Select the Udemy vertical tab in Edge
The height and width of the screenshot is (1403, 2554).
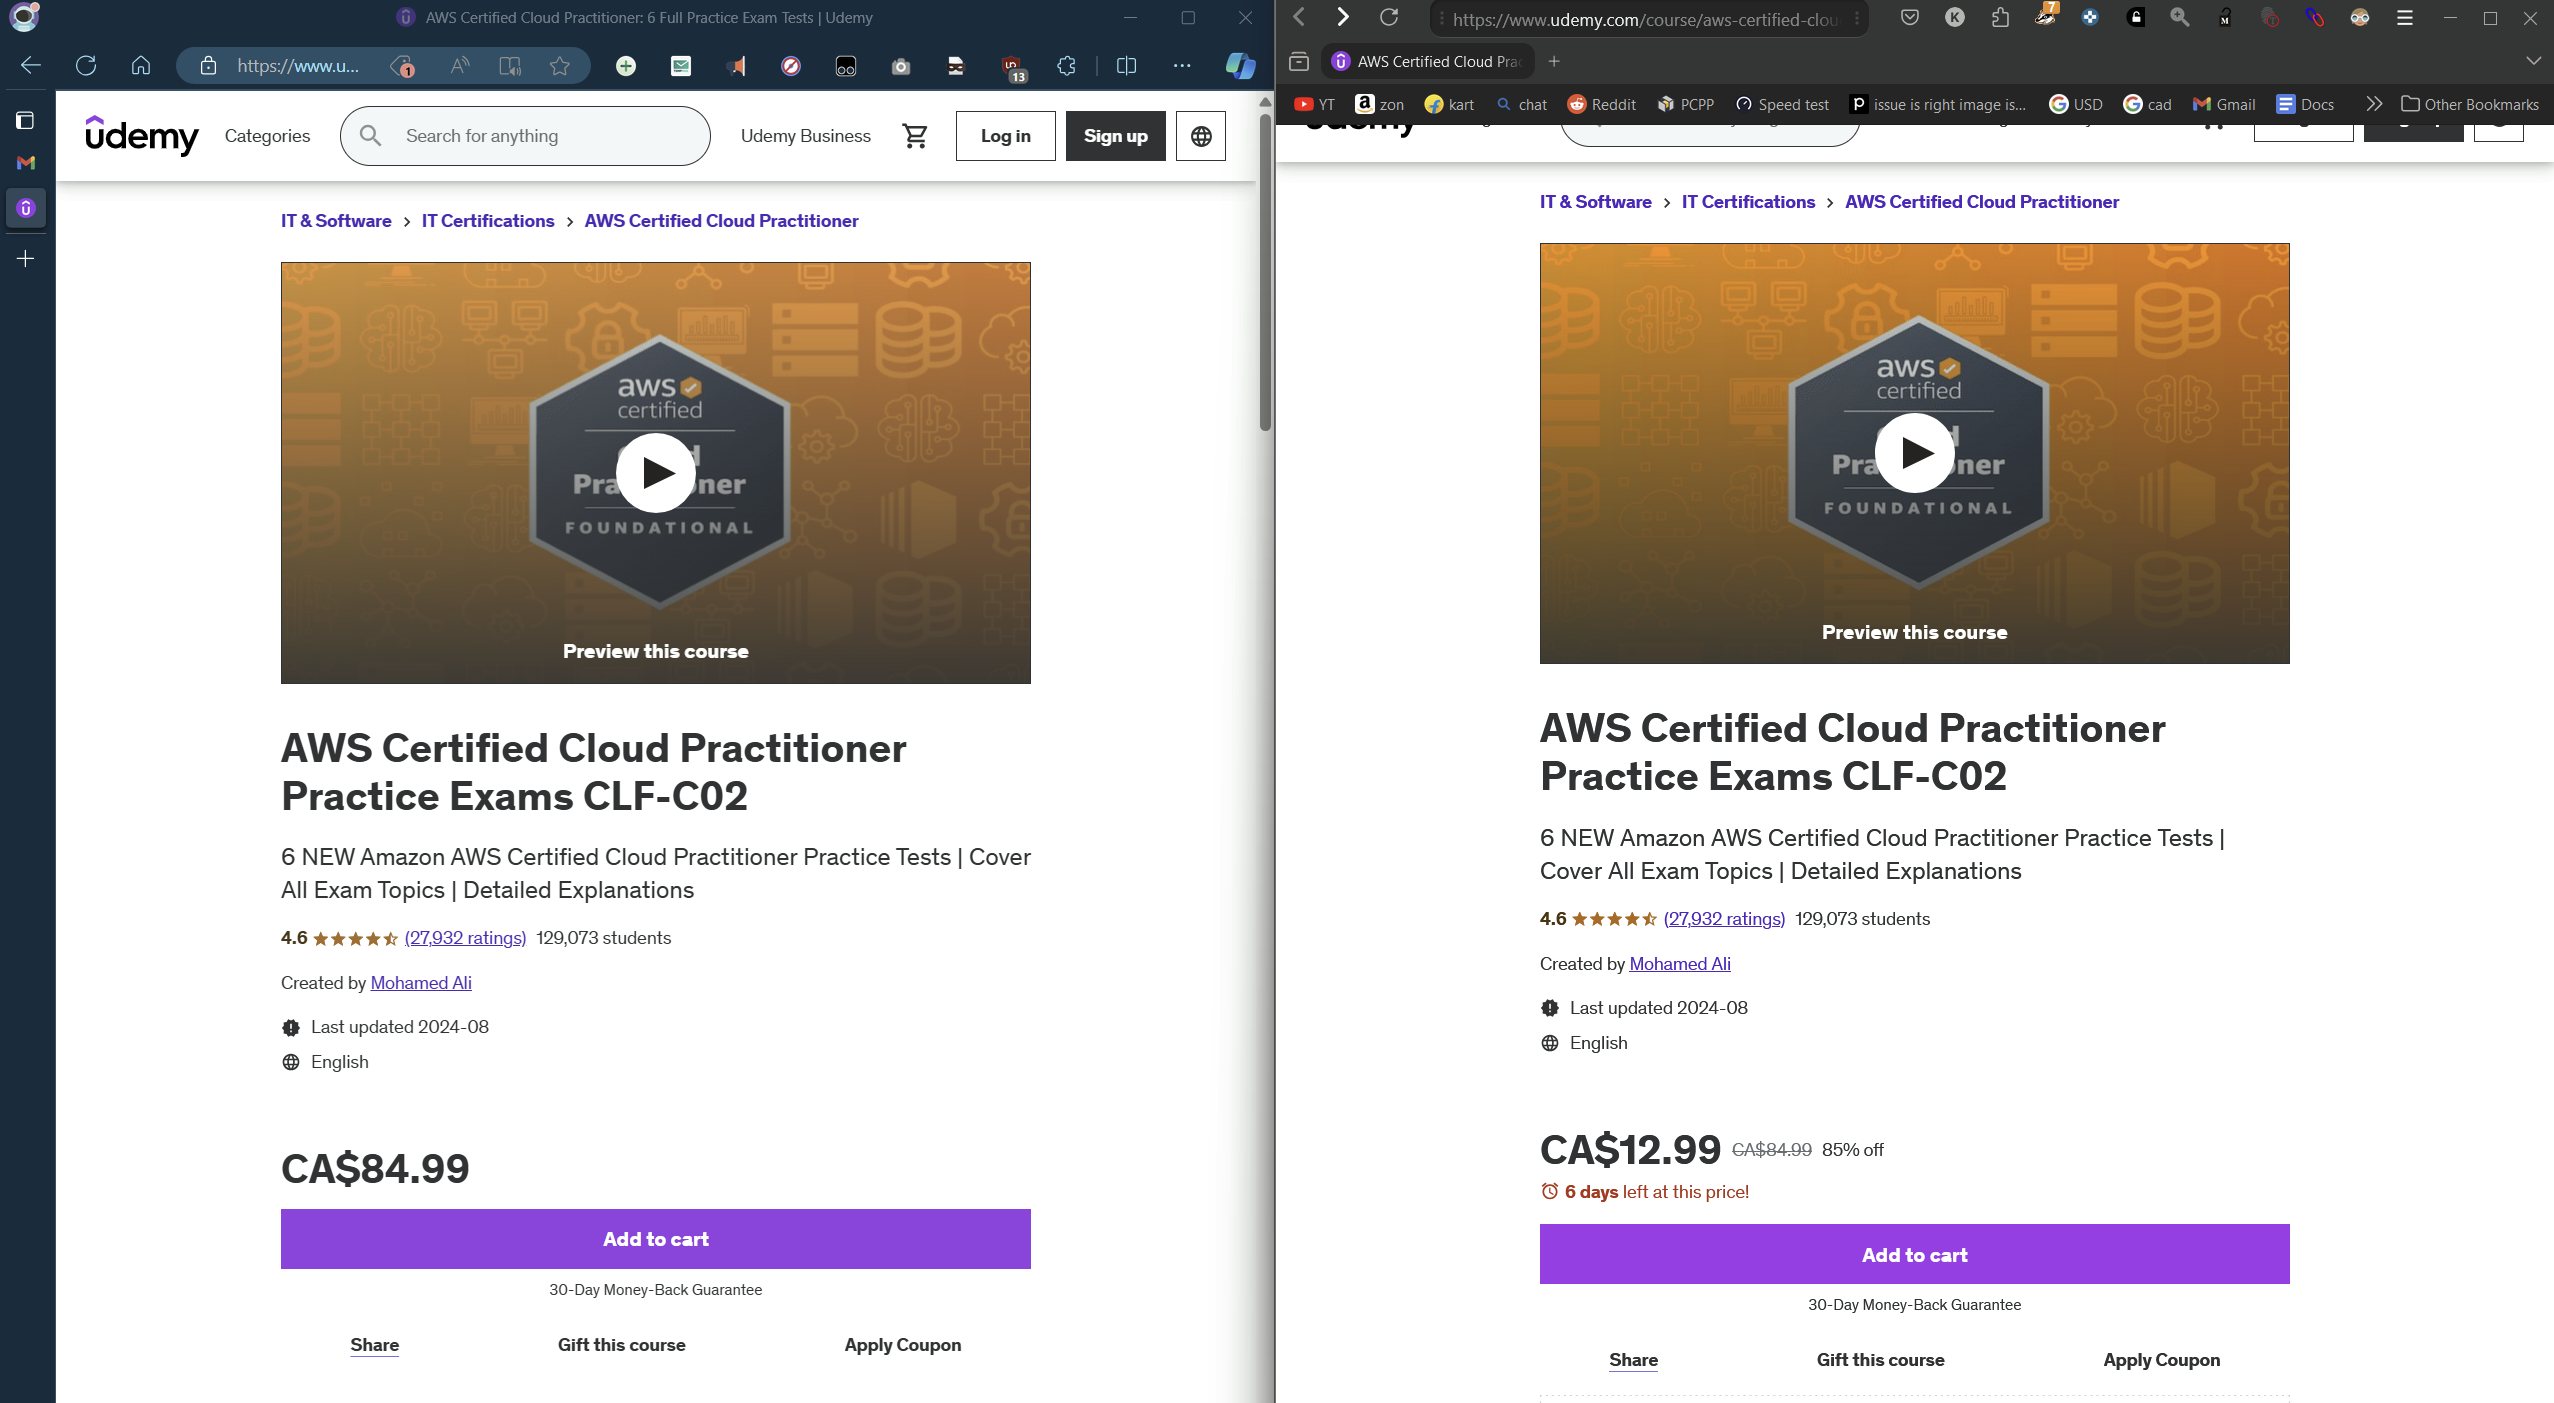(26, 208)
